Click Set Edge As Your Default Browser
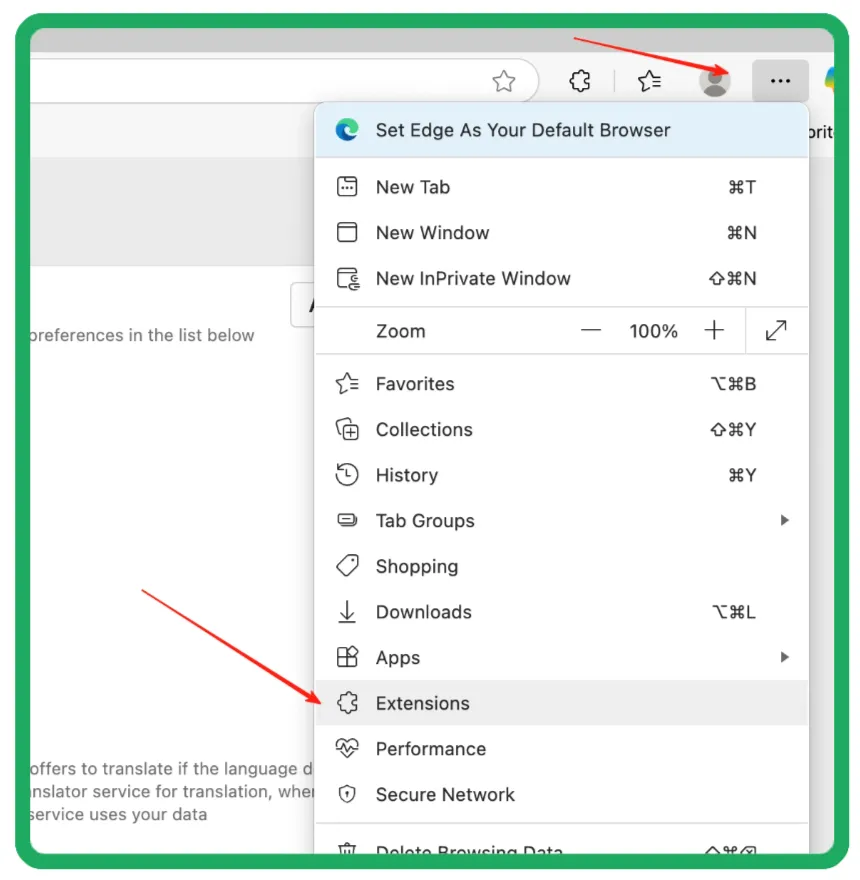 click(522, 130)
